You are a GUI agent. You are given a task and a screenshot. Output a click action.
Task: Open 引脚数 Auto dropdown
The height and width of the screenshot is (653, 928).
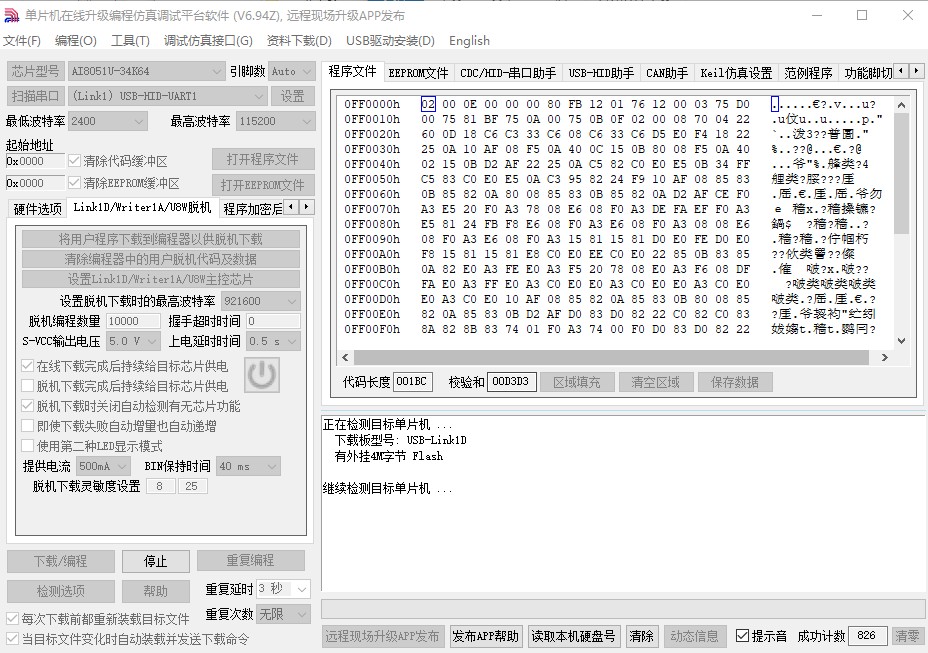click(291, 71)
